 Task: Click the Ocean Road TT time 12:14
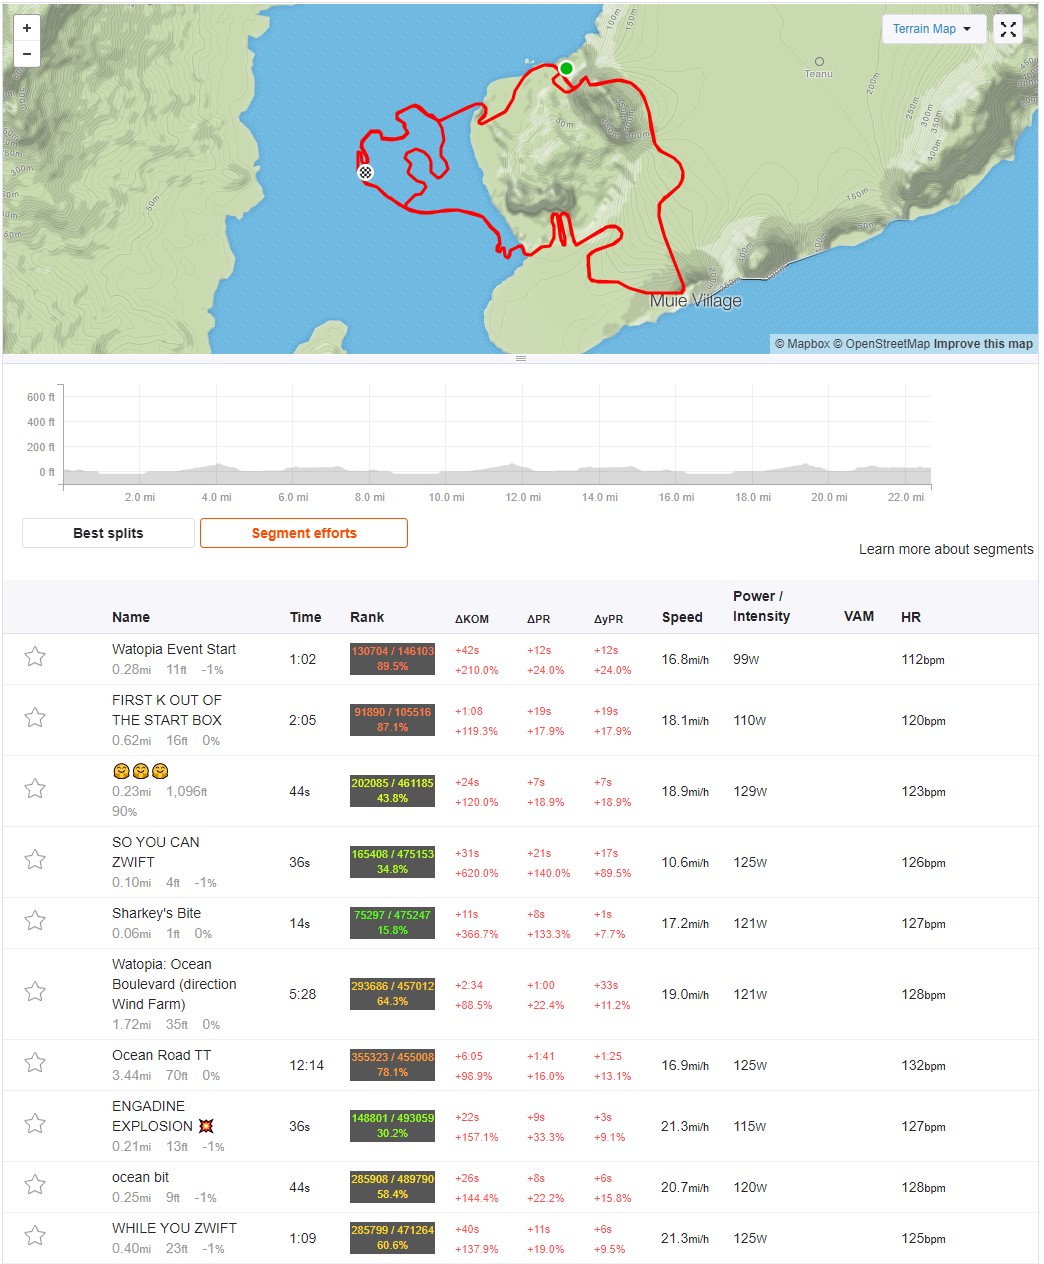click(306, 1065)
